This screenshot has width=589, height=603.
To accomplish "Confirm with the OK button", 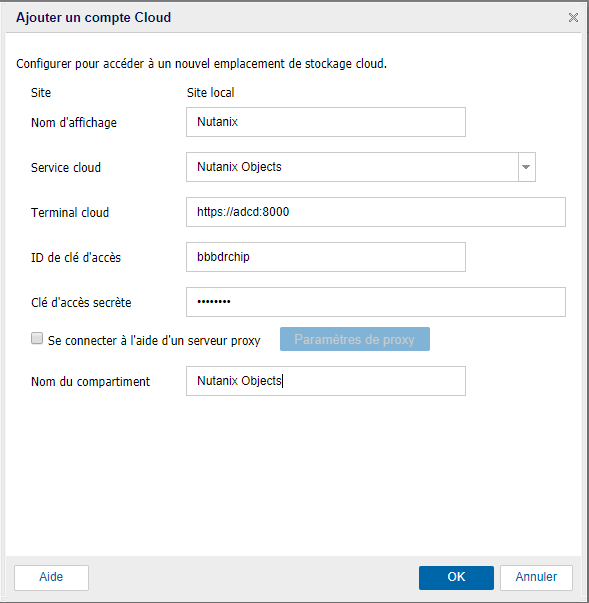I will point(456,577).
